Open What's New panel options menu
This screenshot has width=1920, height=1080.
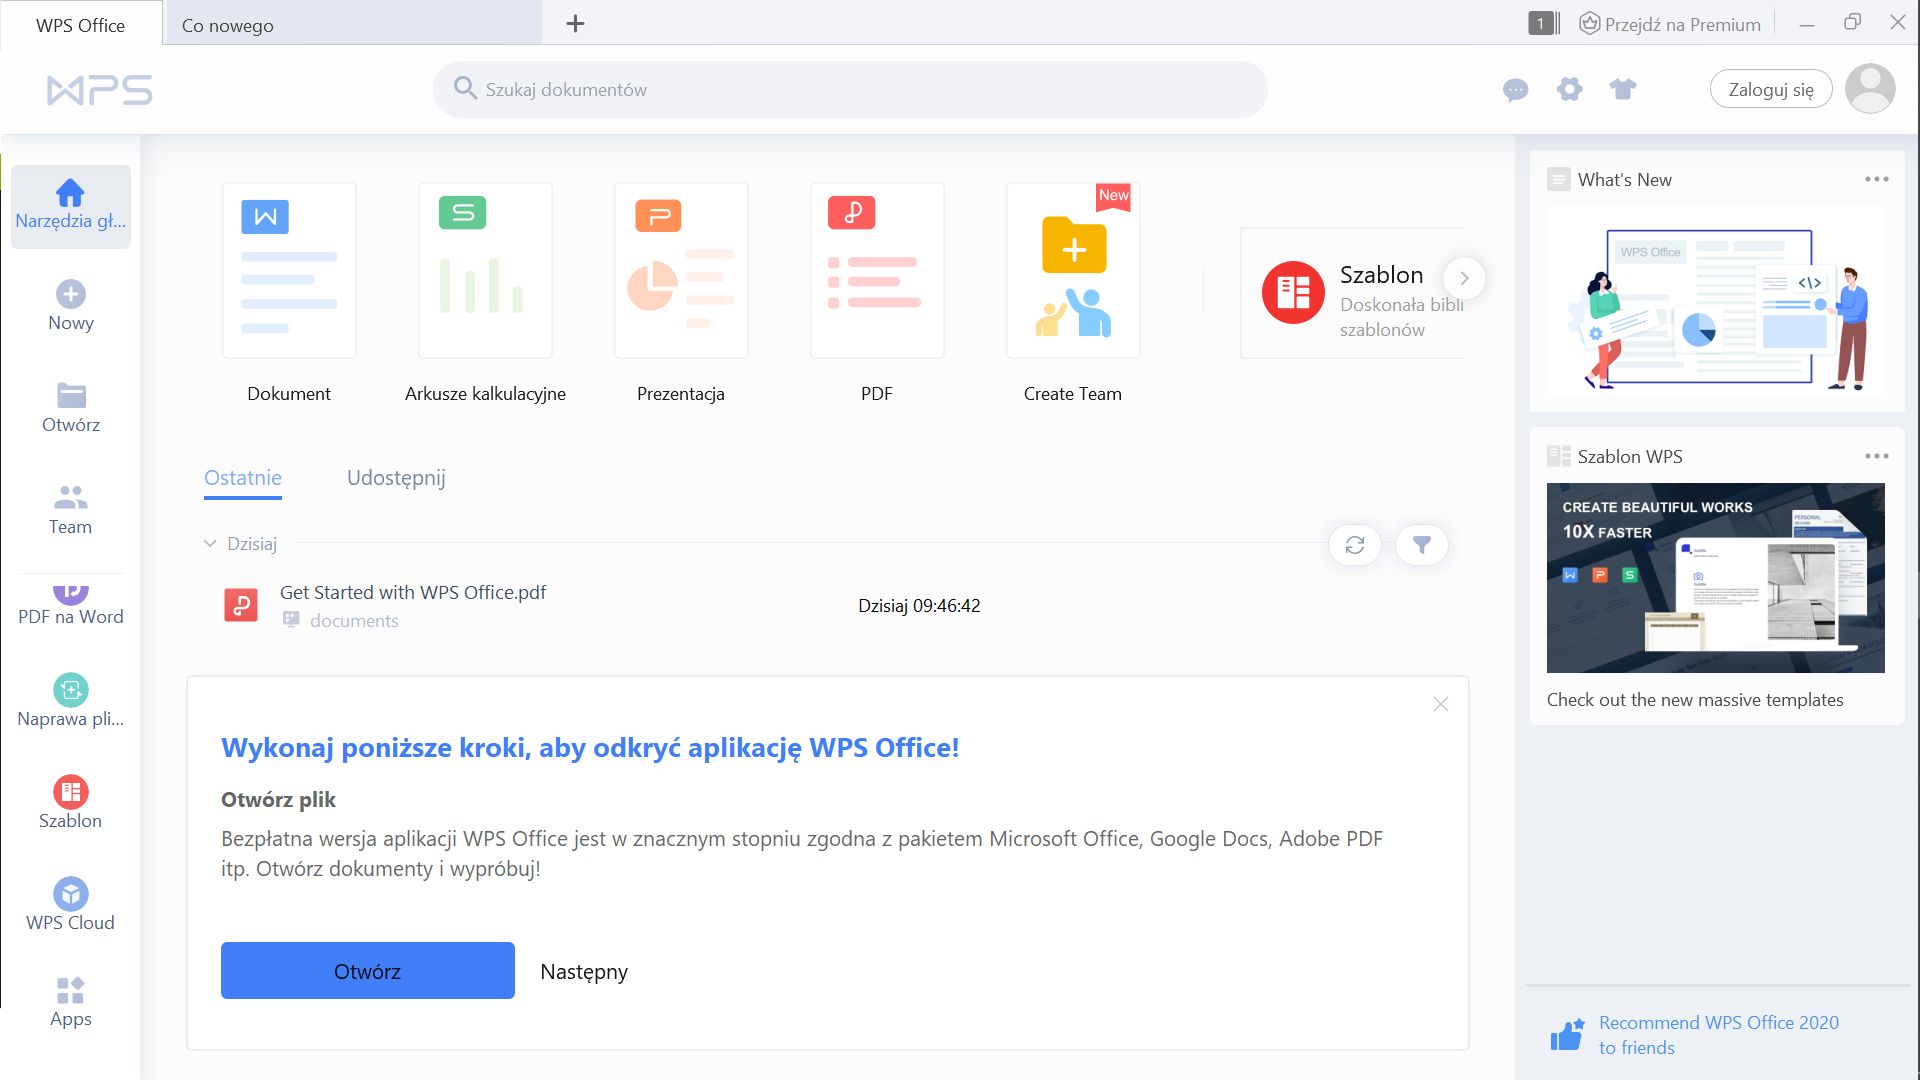tap(1876, 179)
